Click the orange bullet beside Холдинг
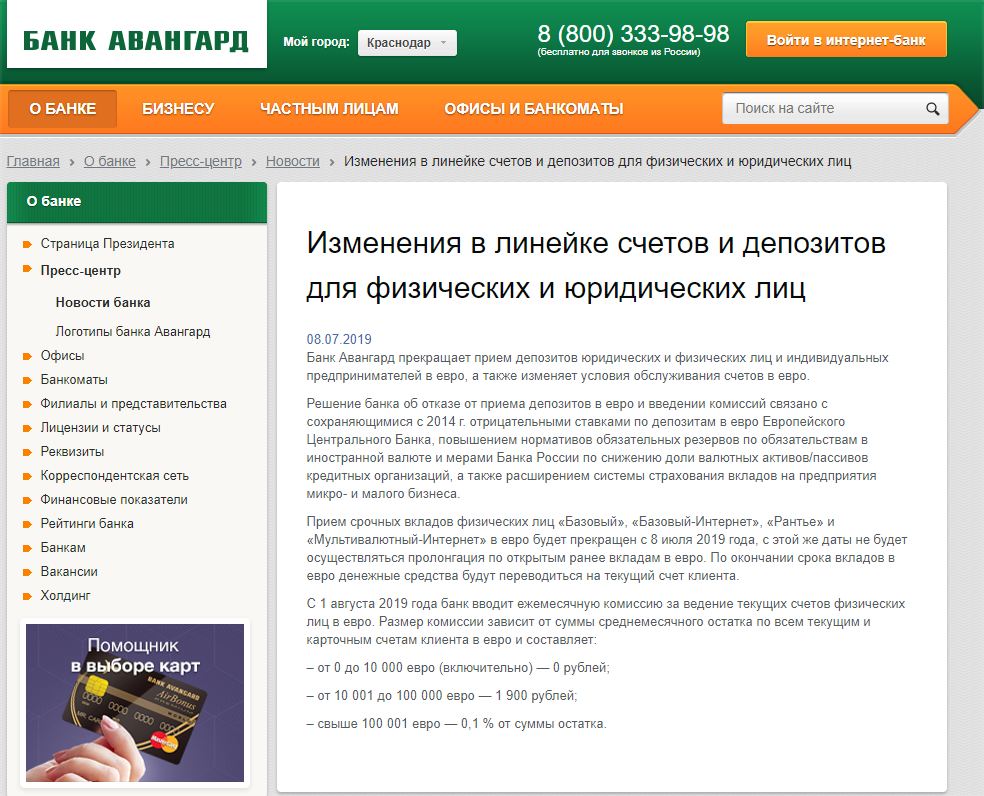This screenshot has height=796, width=984. click(27, 596)
